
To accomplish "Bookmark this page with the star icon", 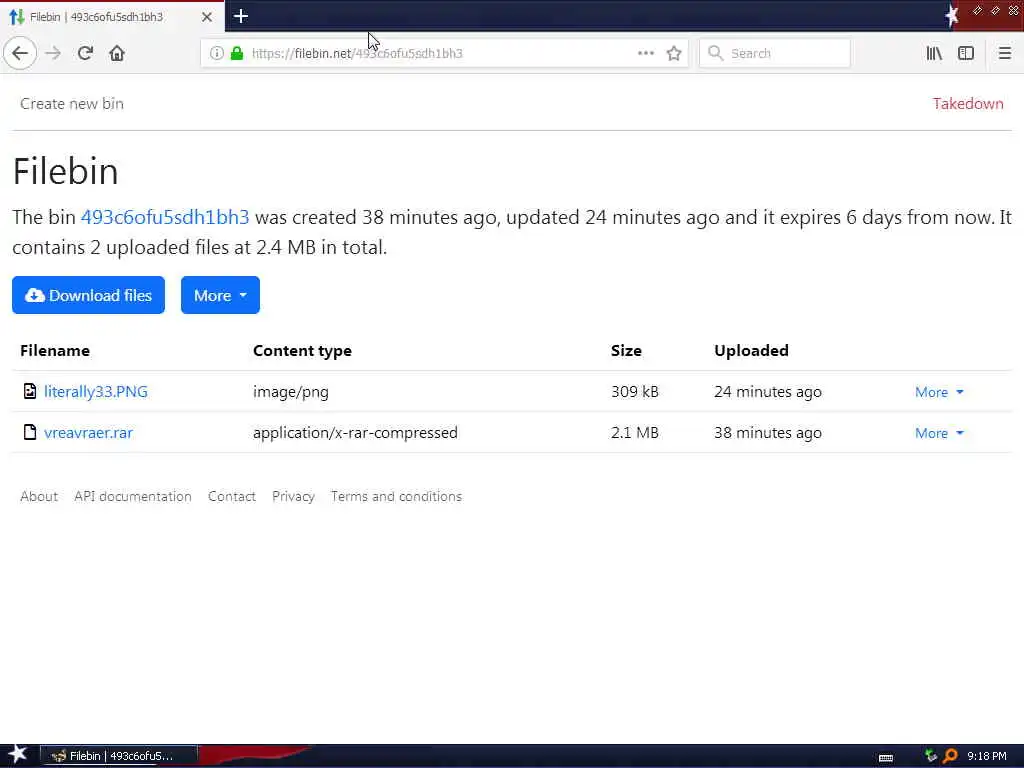I will (x=674, y=53).
